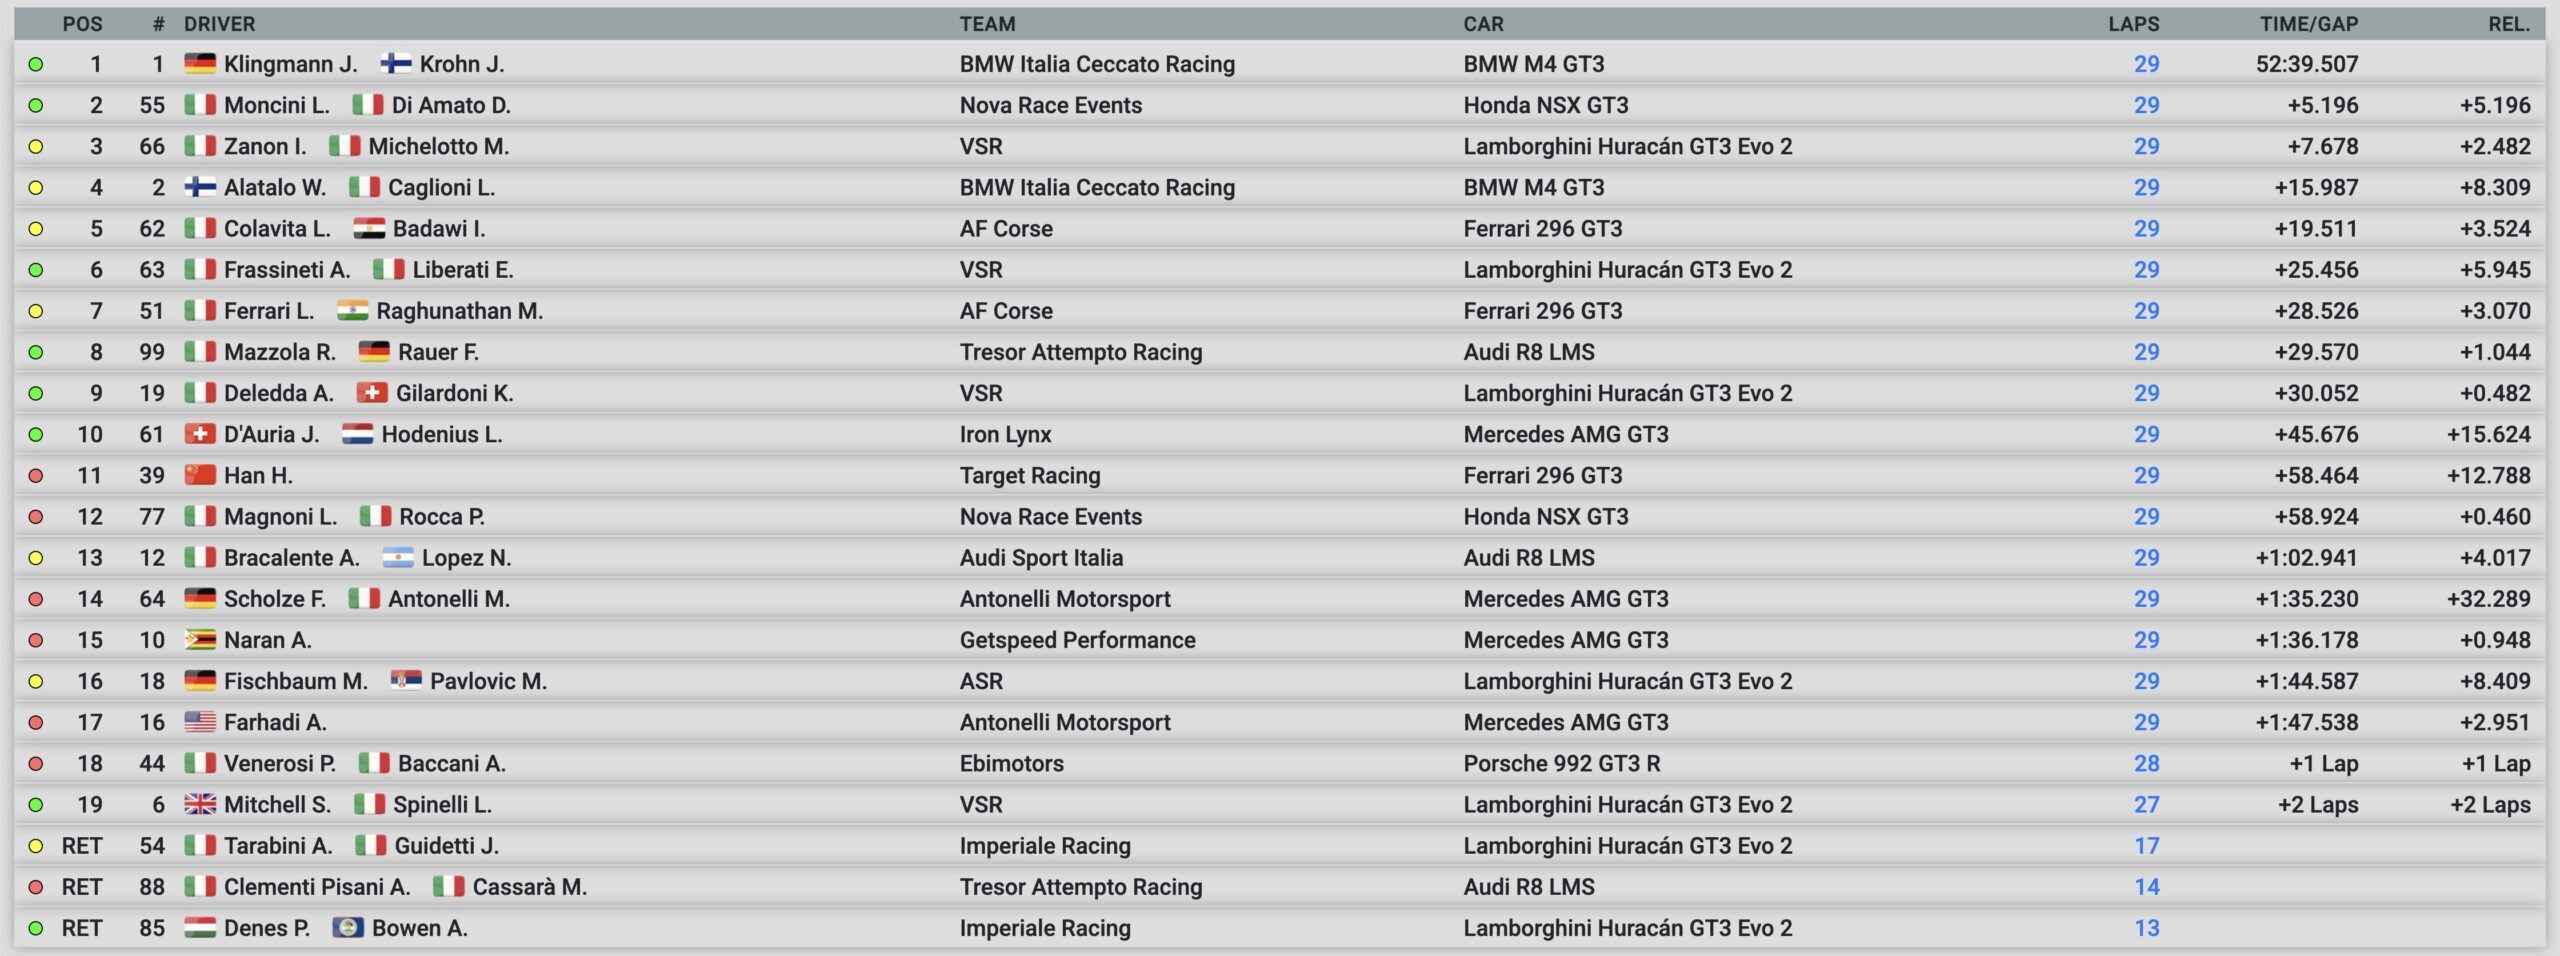
Task: Click the Egyptian flag beside Badawi I.
Action: pyautogui.click(x=369, y=229)
